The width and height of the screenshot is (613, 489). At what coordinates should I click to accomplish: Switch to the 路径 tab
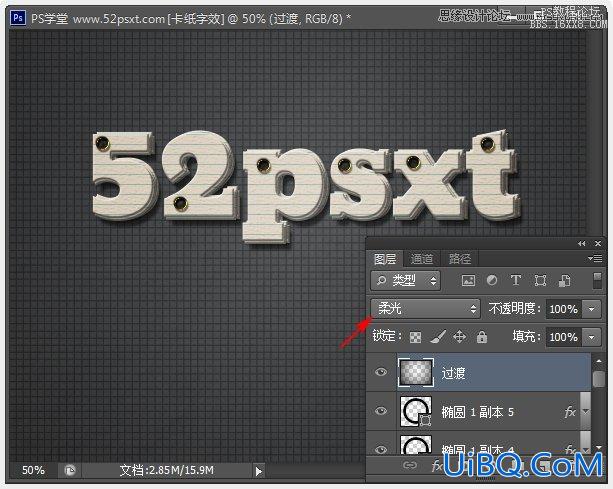[460, 259]
